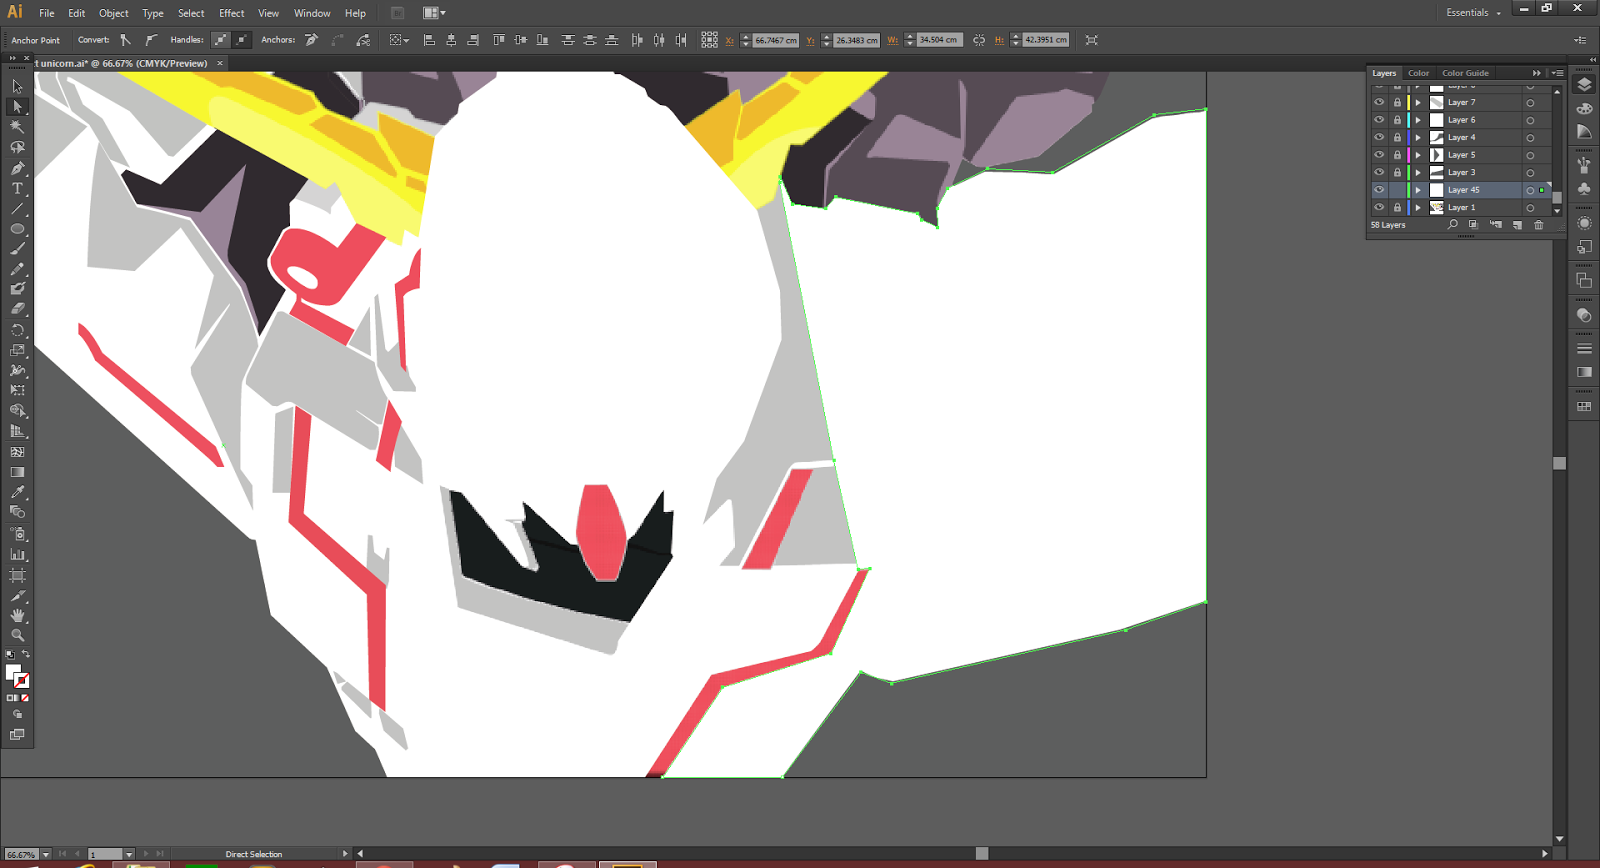This screenshot has width=1600, height=868.
Task: Select the Eraser tool
Action: point(17,309)
